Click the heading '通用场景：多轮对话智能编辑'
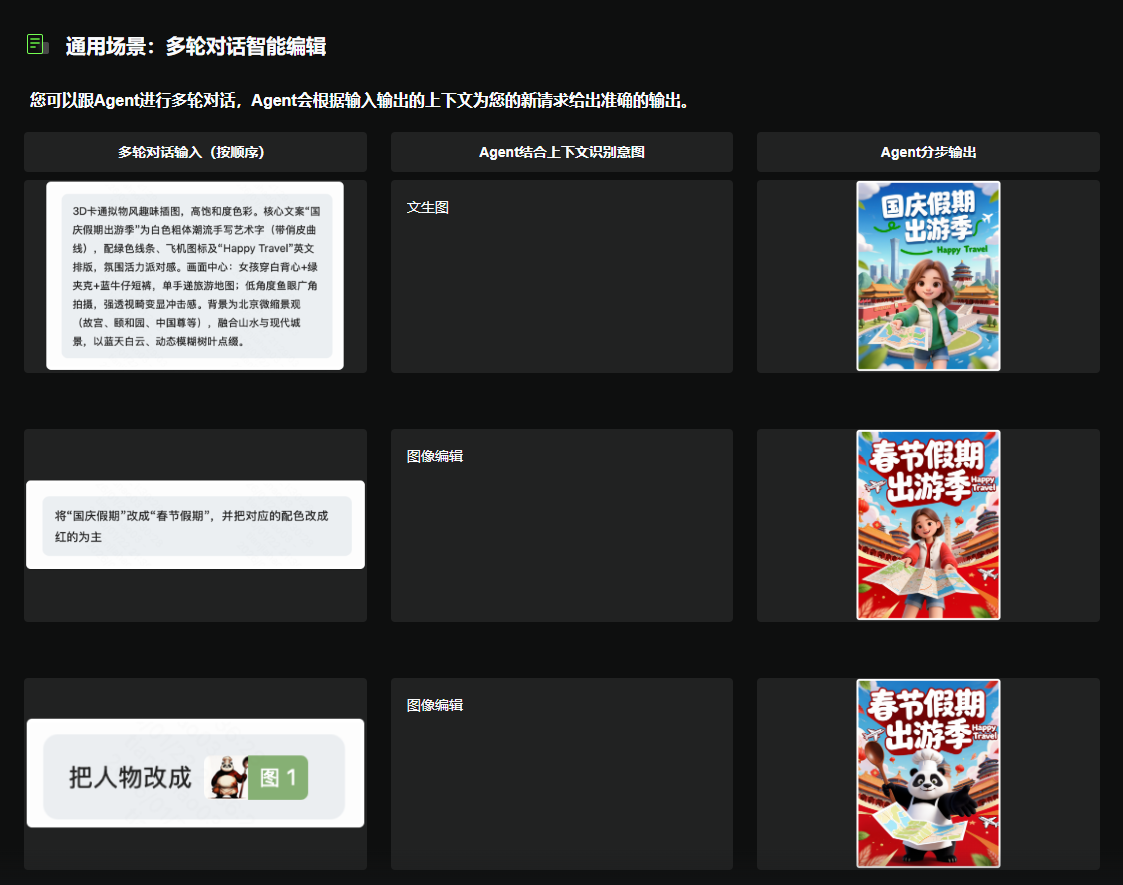Image resolution: width=1123 pixels, height=885 pixels. (196, 46)
